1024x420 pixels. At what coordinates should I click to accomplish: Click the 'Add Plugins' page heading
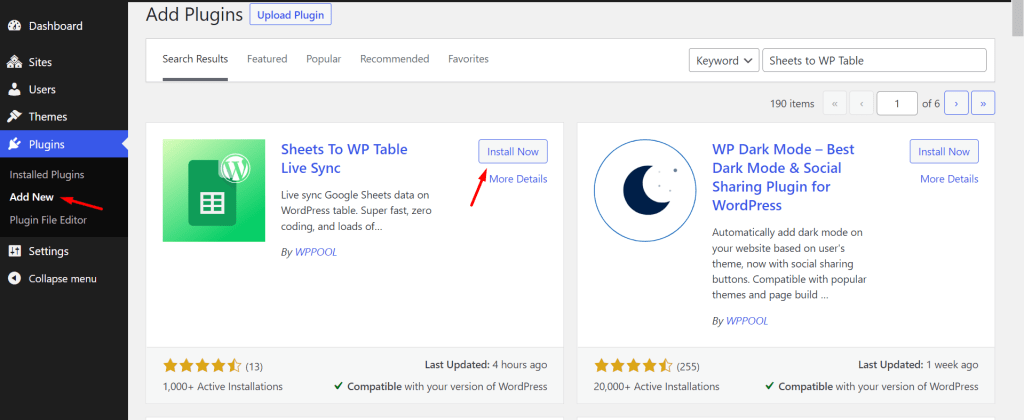coord(195,14)
